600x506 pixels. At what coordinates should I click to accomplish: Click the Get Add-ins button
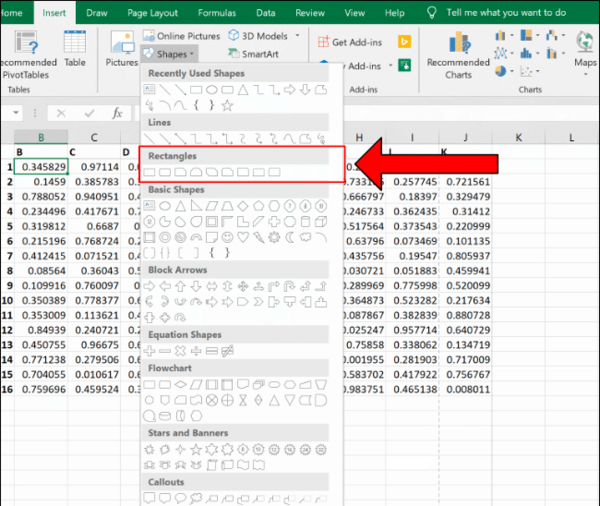350,42
